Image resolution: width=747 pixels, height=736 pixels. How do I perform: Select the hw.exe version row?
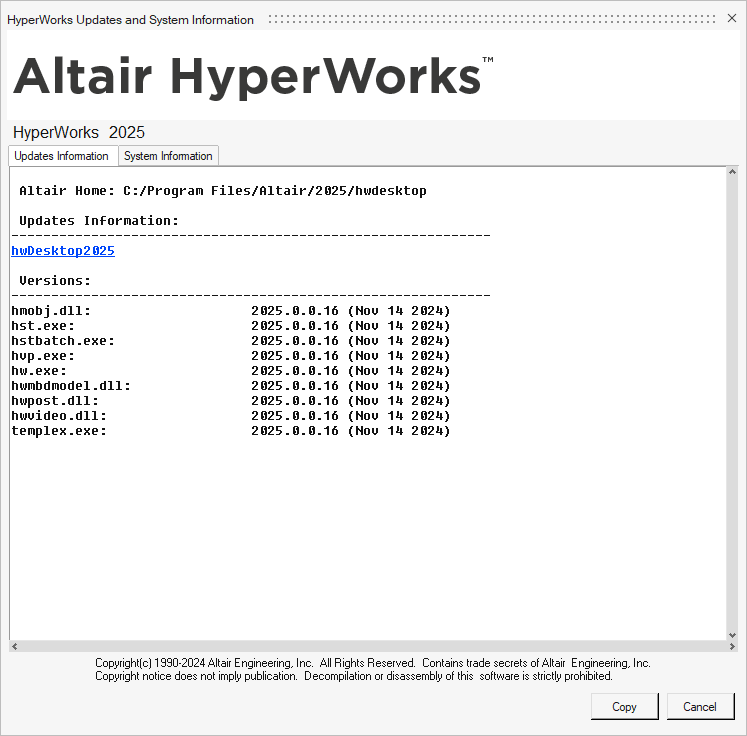[231, 371]
